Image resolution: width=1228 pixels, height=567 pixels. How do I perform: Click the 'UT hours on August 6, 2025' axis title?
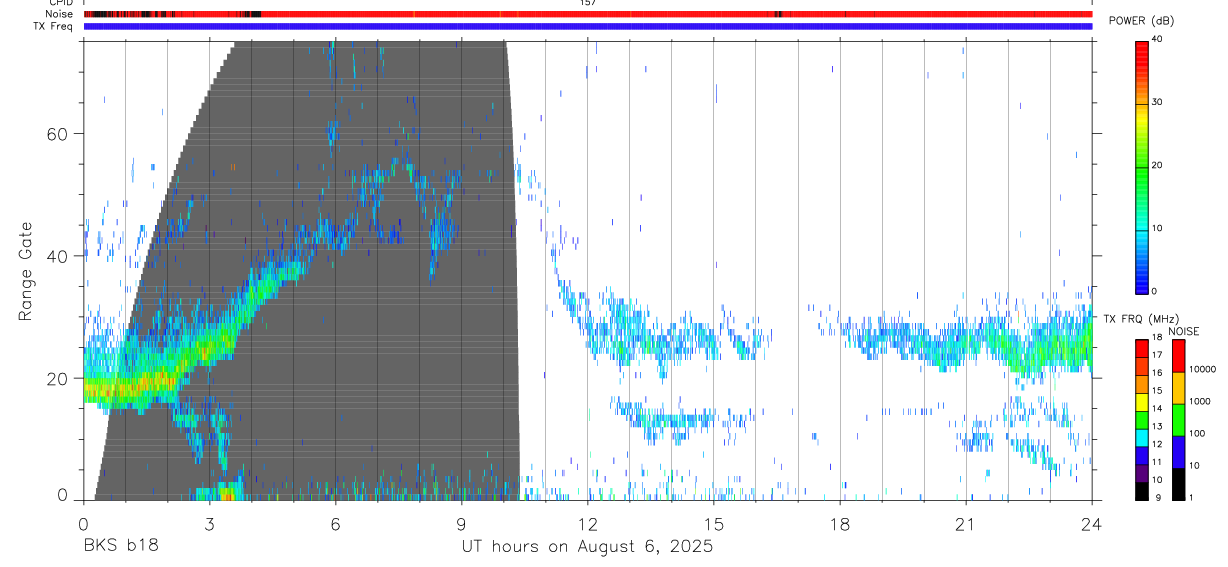point(587,547)
